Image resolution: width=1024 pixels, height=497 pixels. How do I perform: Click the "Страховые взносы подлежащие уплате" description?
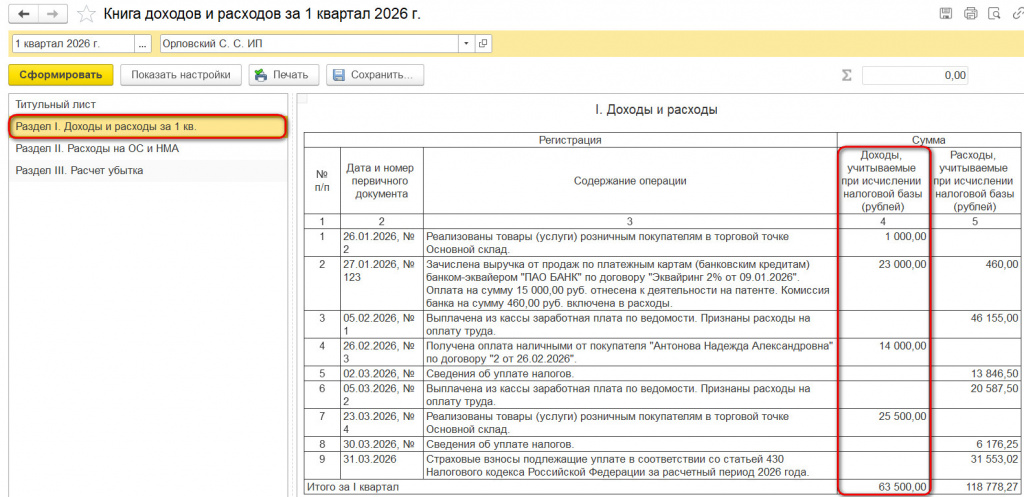click(x=630, y=465)
